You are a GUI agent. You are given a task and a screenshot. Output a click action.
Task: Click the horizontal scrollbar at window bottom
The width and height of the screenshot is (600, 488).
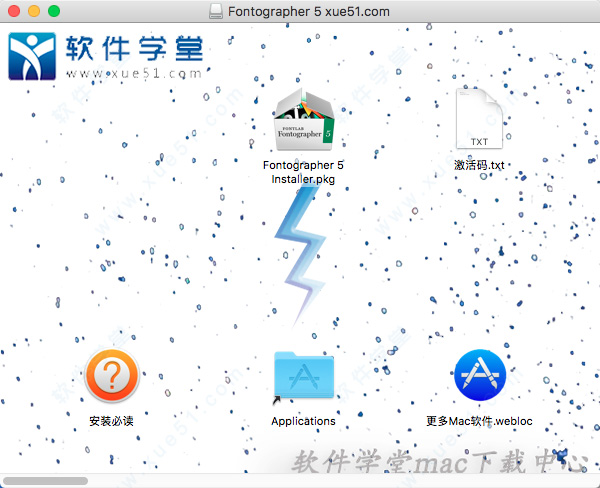(x=45, y=481)
